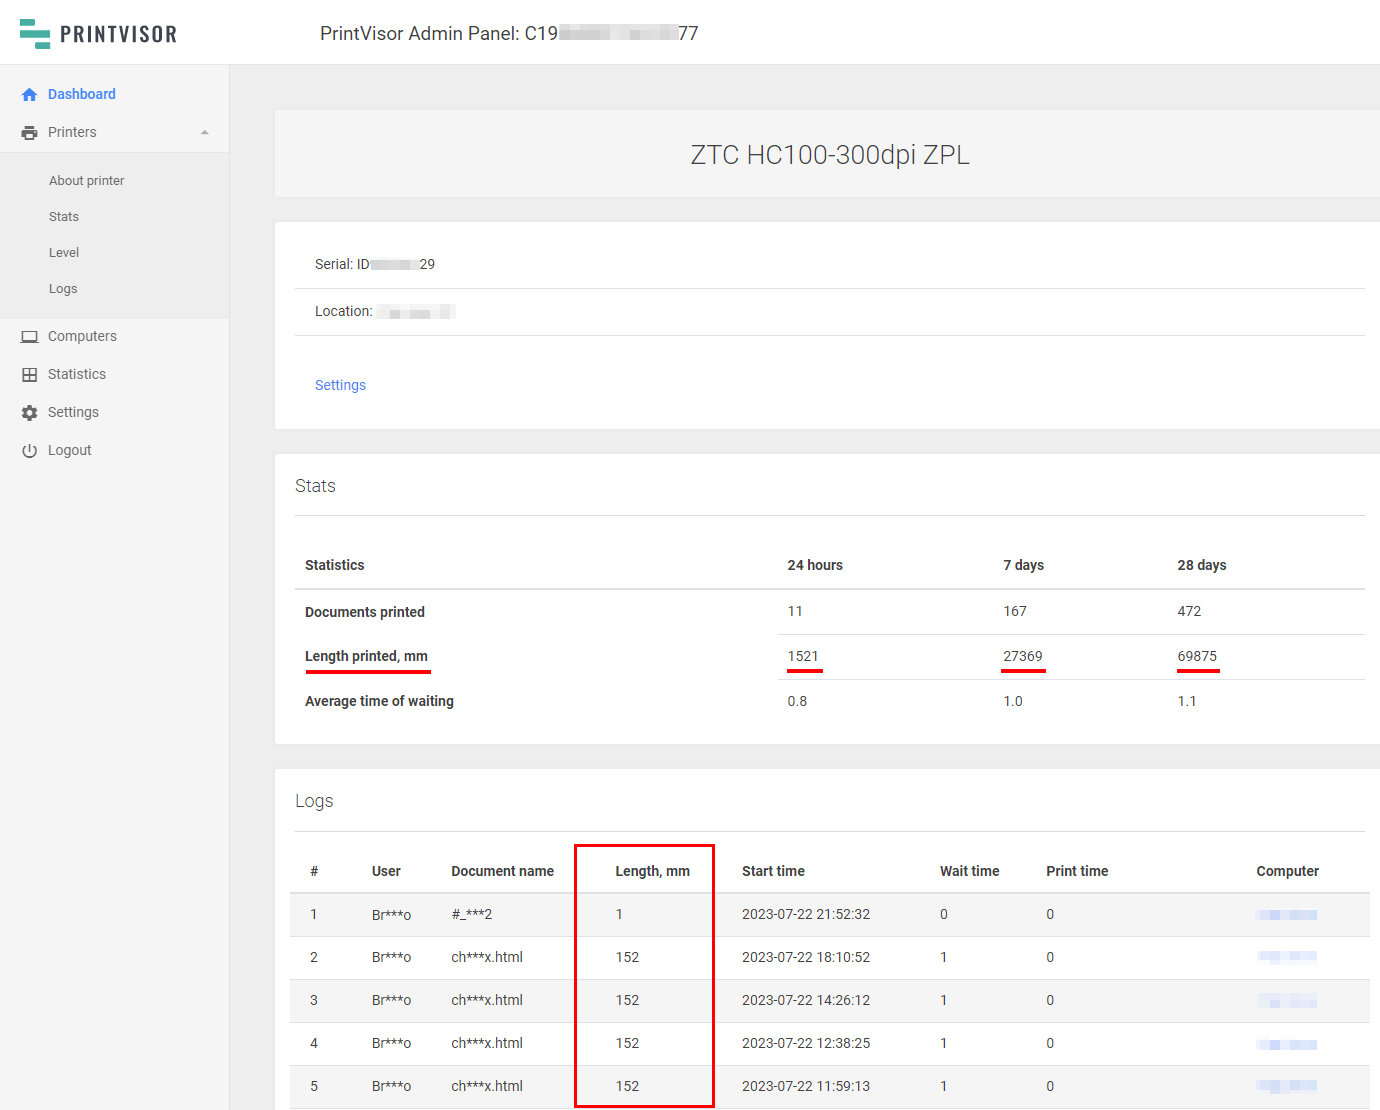Open the Computers sidebar menu item
1380x1110 pixels.
pos(82,337)
